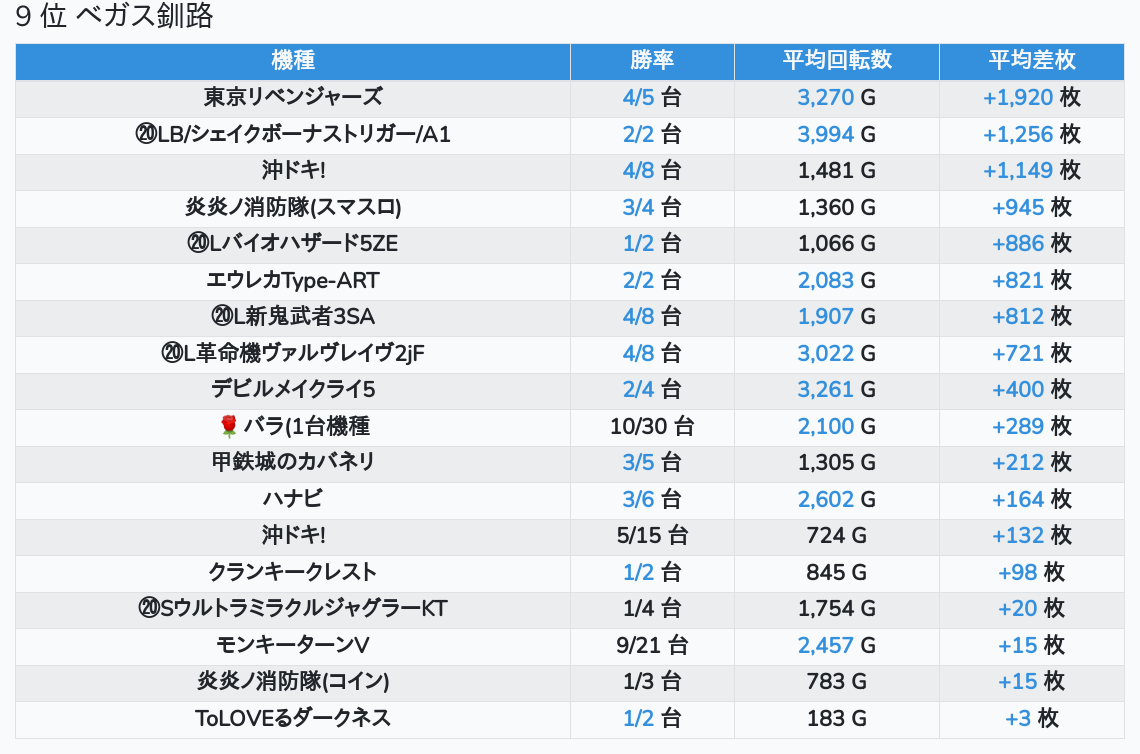Click the ハナビ machine name

pos(293,499)
